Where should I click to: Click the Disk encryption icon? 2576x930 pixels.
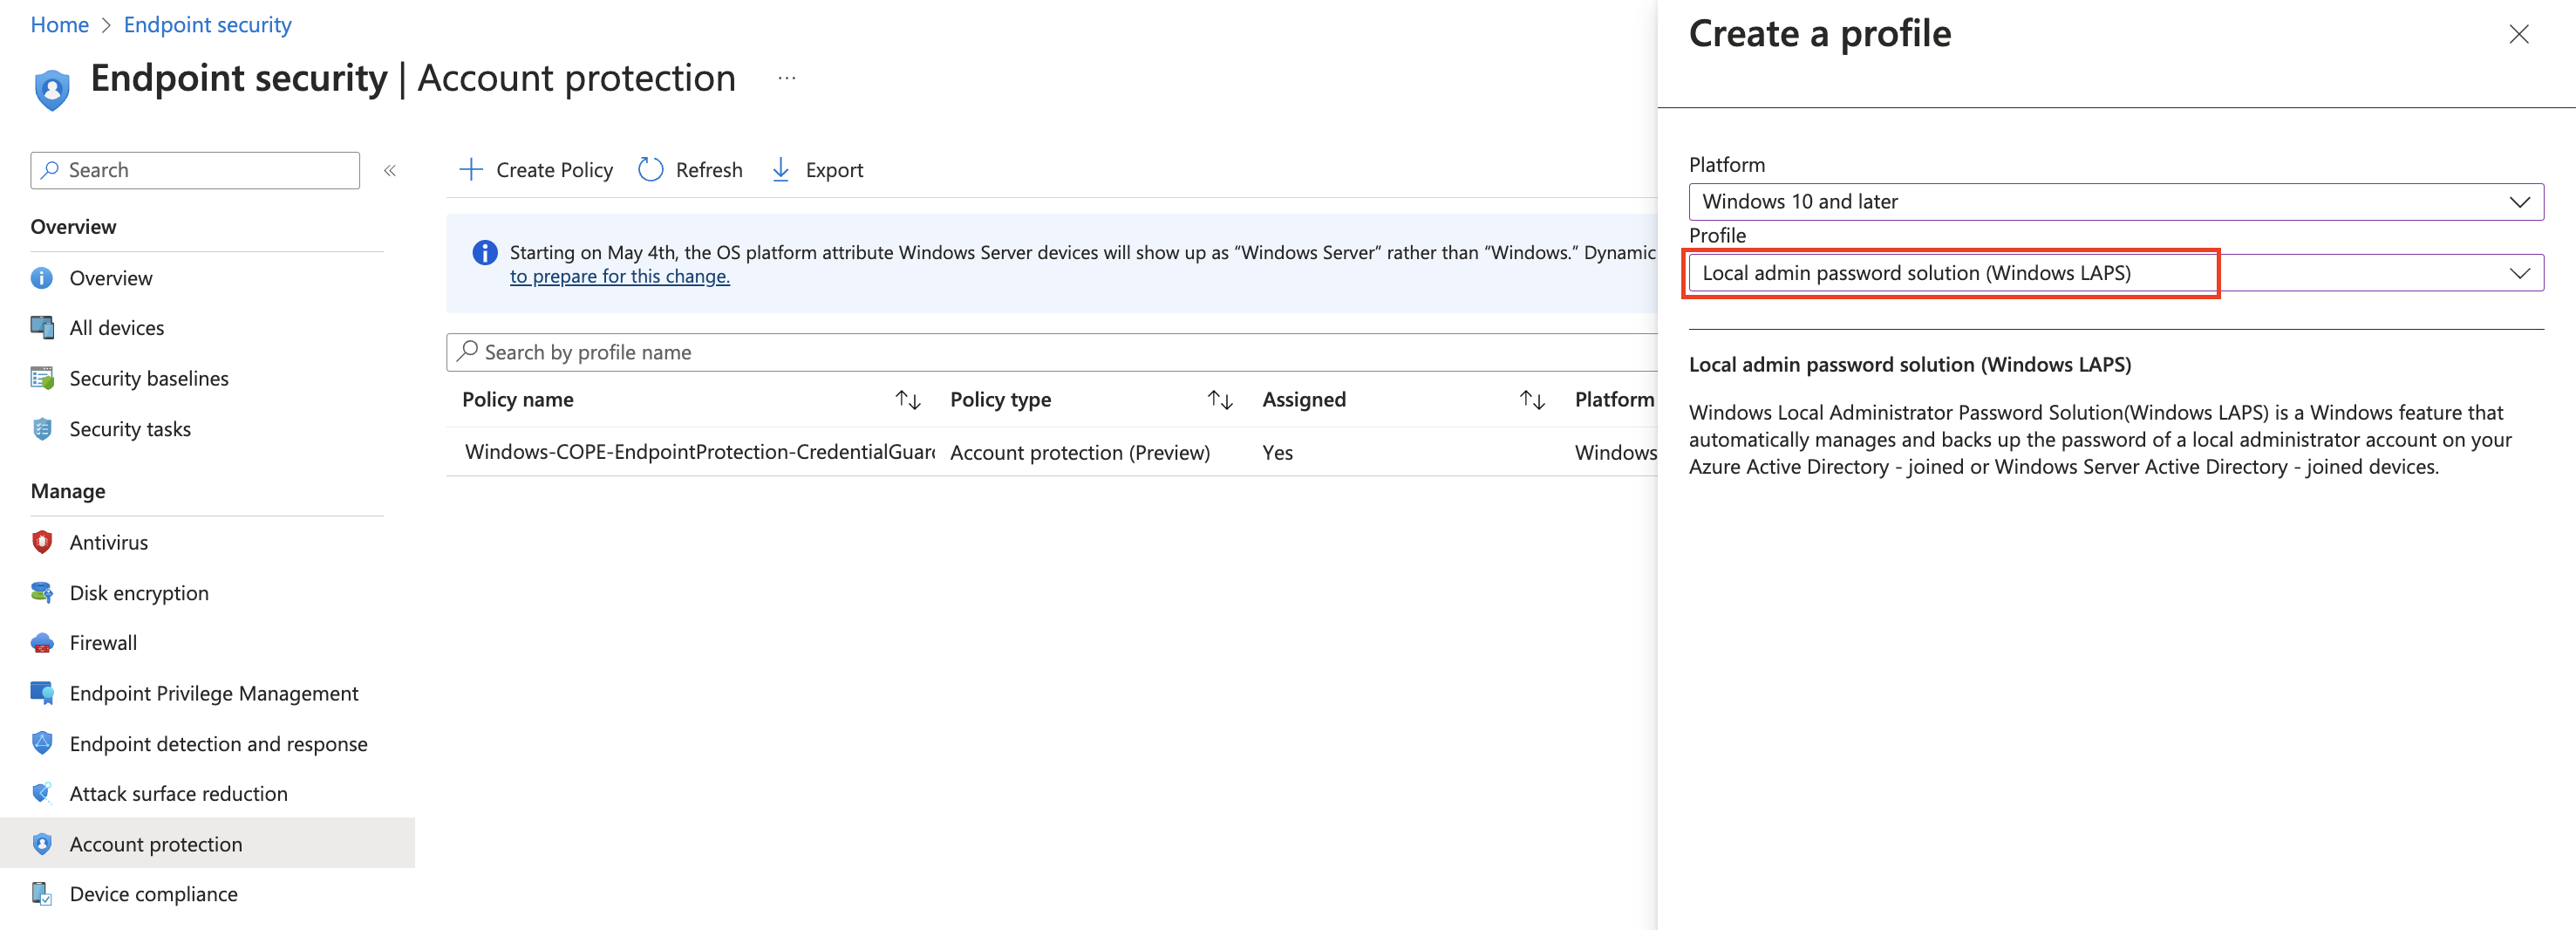tap(42, 593)
